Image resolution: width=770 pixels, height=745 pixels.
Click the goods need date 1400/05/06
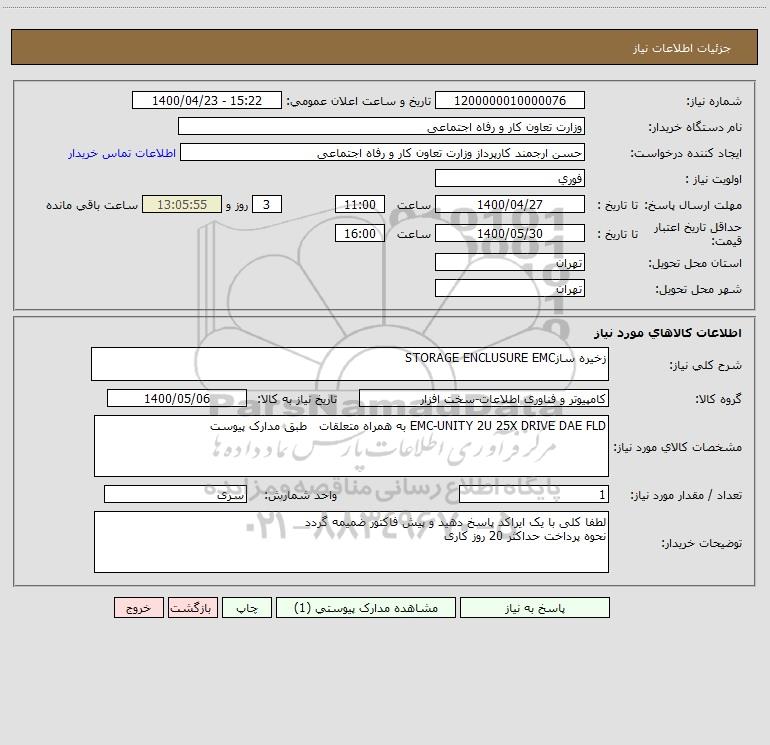point(177,398)
